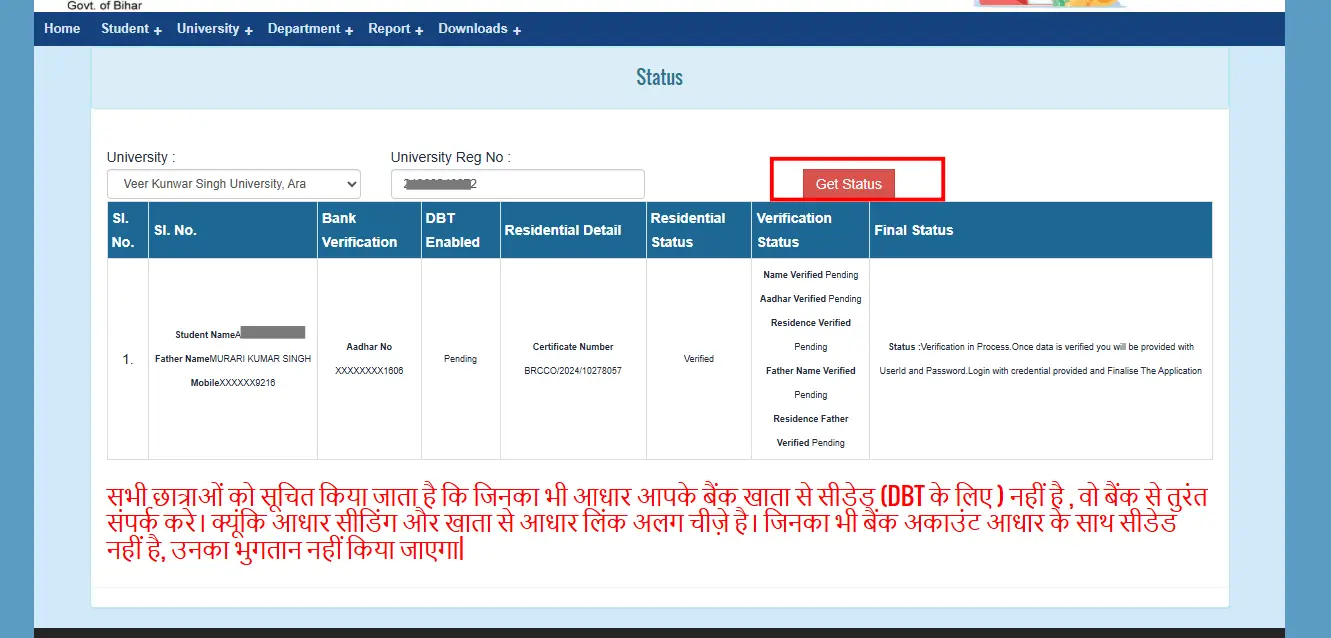Image resolution: width=1331 pixels, height=638 pixels.
Task: Click the University Reg No input field
Action: (x=517, y=184)
